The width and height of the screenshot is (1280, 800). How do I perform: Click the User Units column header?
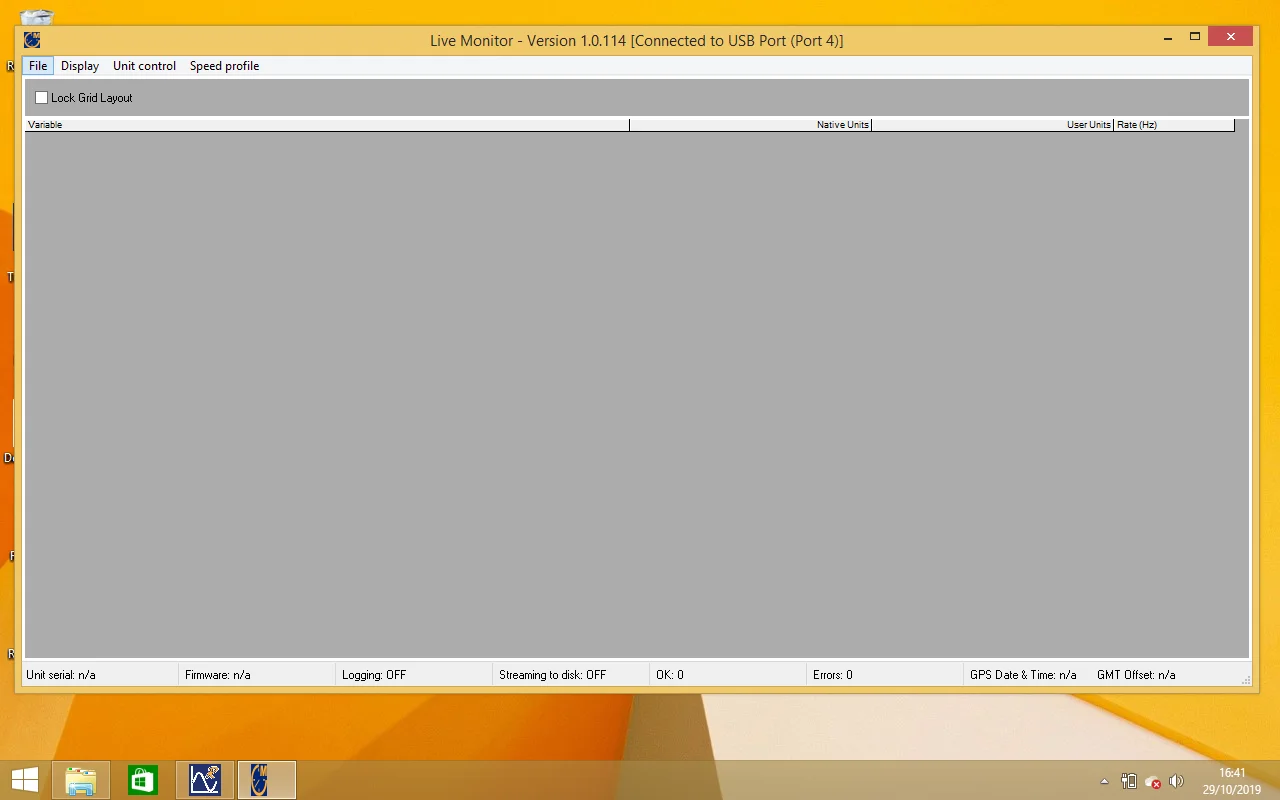click(992, 125)
